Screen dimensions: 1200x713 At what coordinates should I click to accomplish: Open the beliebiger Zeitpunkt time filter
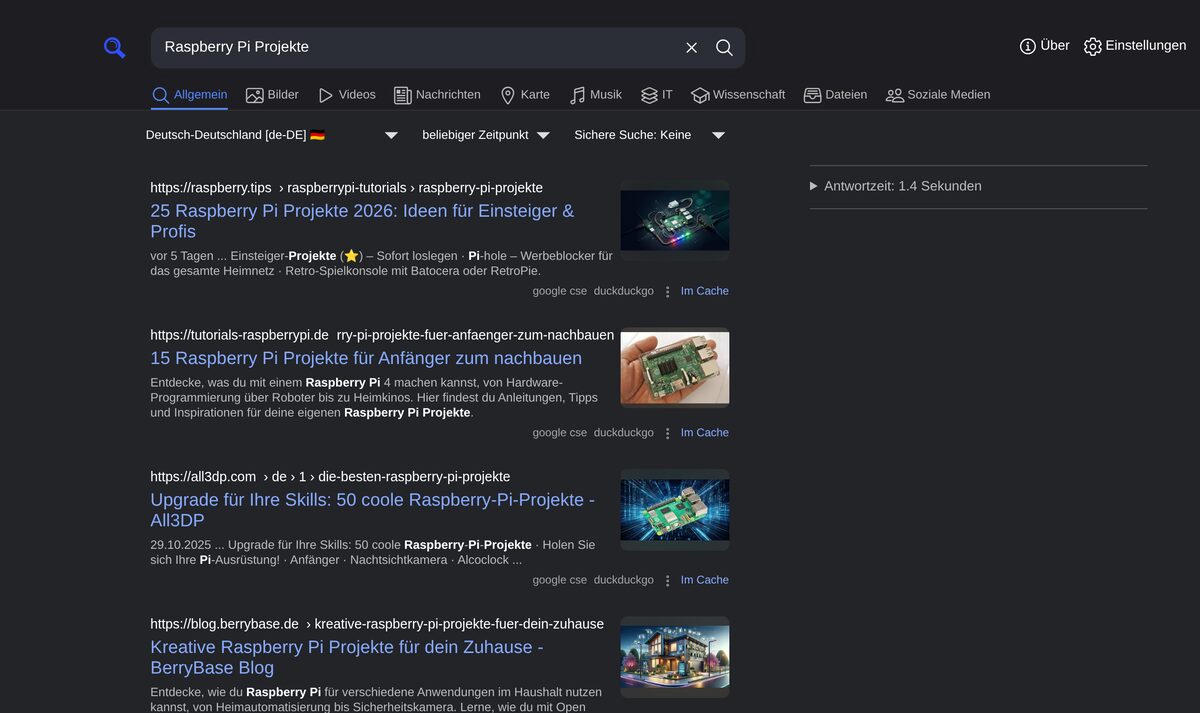[486, 135]
